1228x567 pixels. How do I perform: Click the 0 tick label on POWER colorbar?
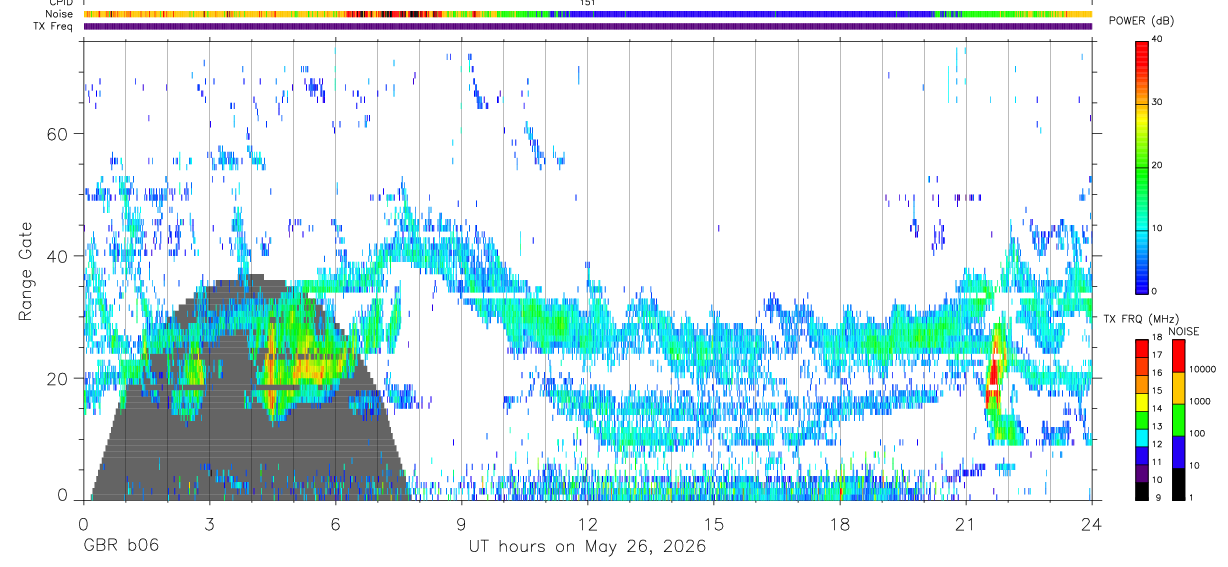coord(1154,290)
